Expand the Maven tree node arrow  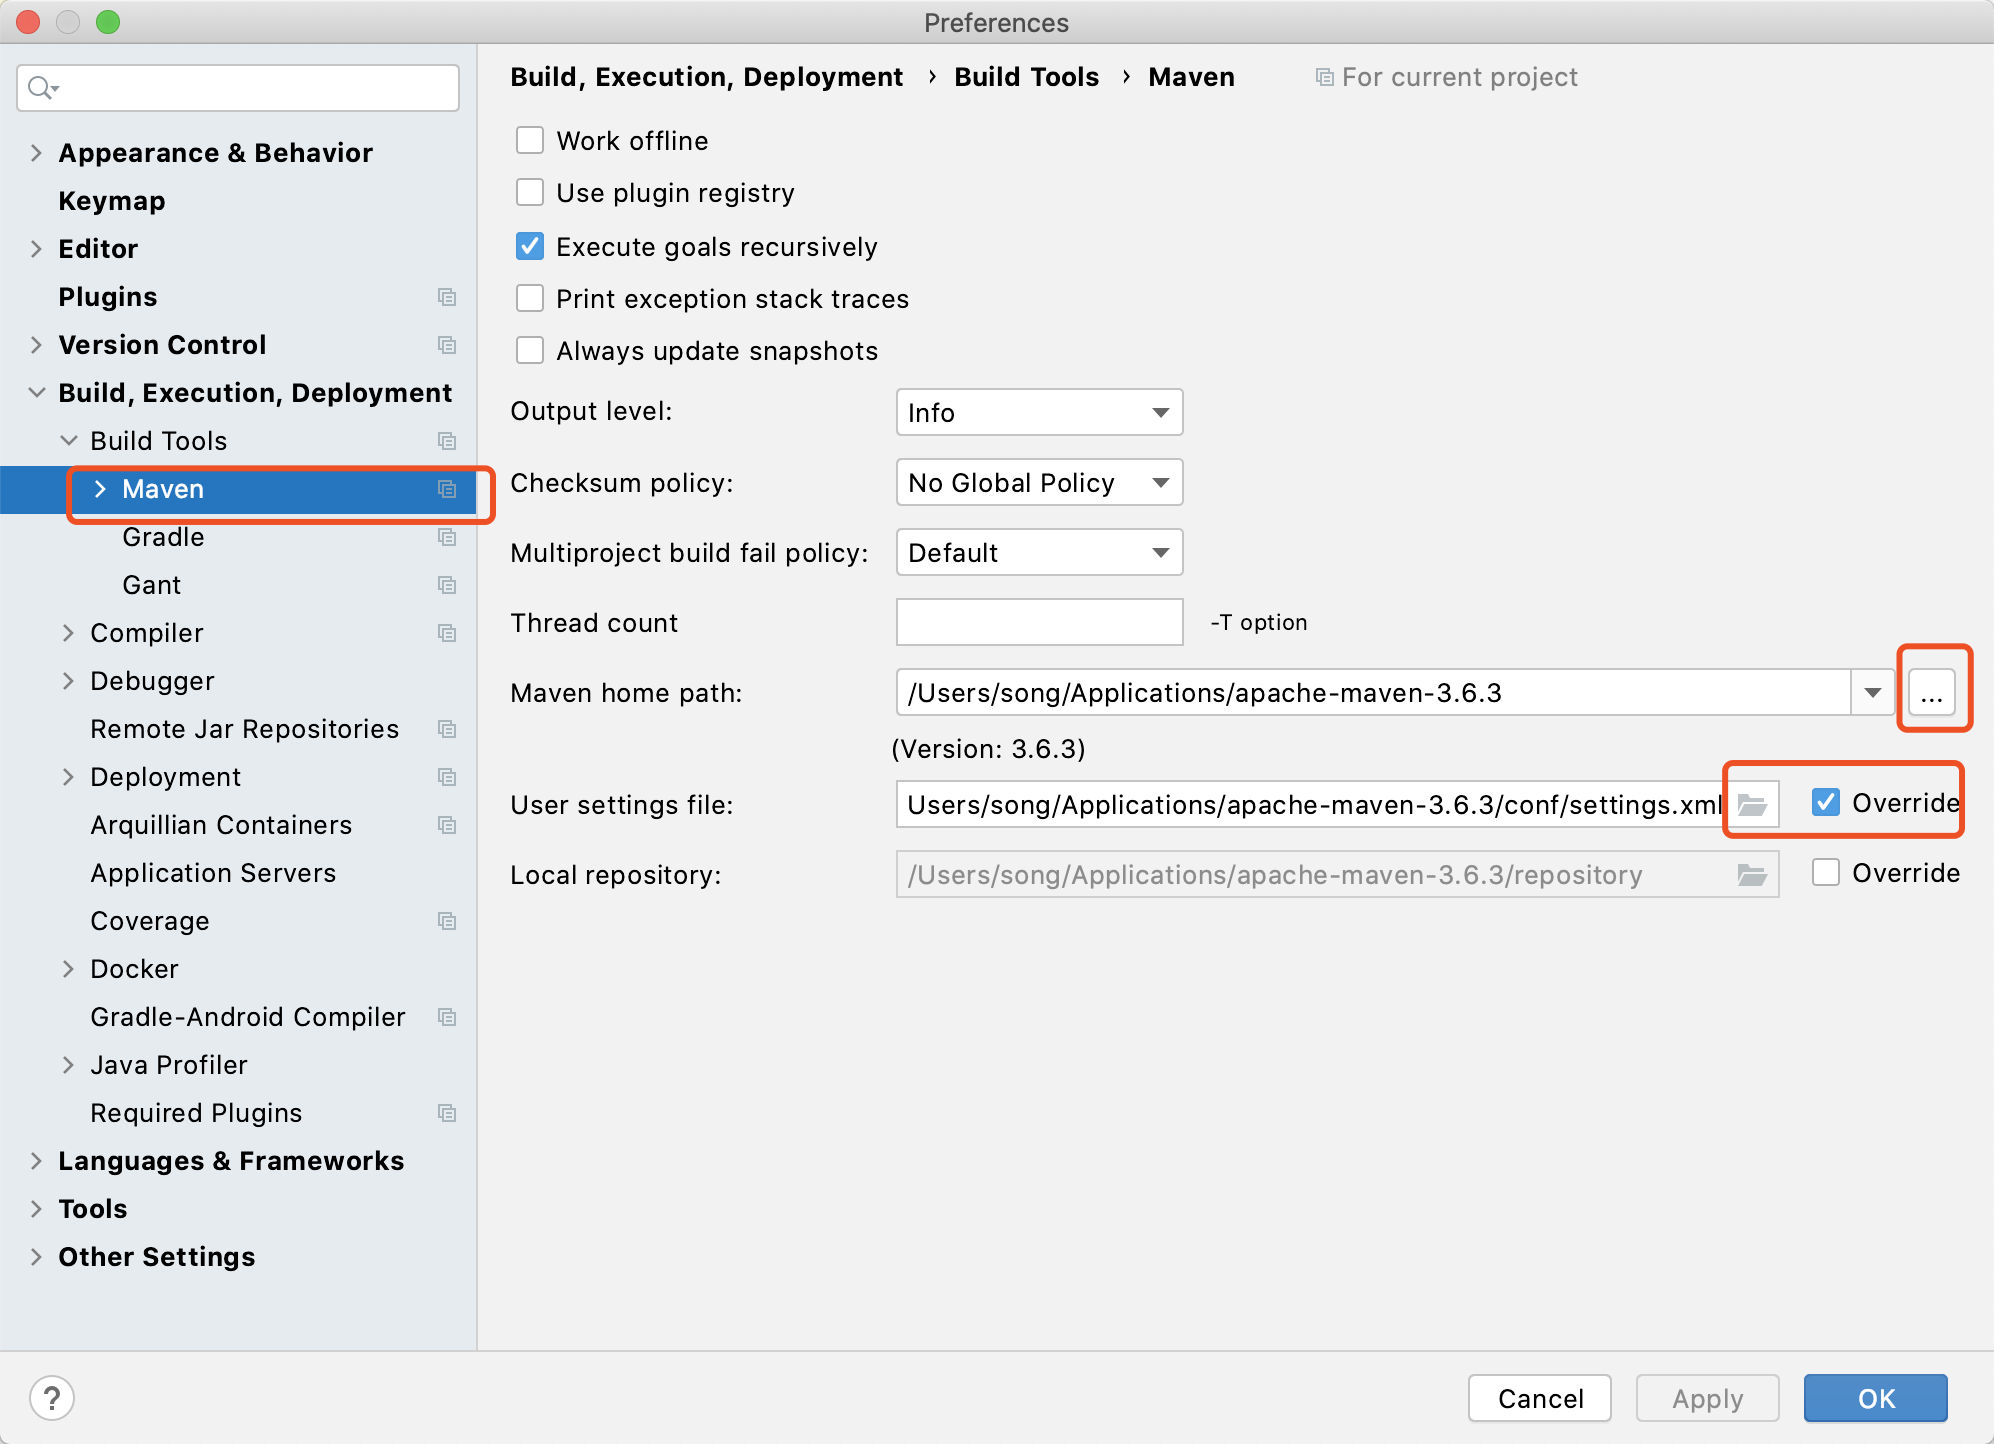pos(100,488)
